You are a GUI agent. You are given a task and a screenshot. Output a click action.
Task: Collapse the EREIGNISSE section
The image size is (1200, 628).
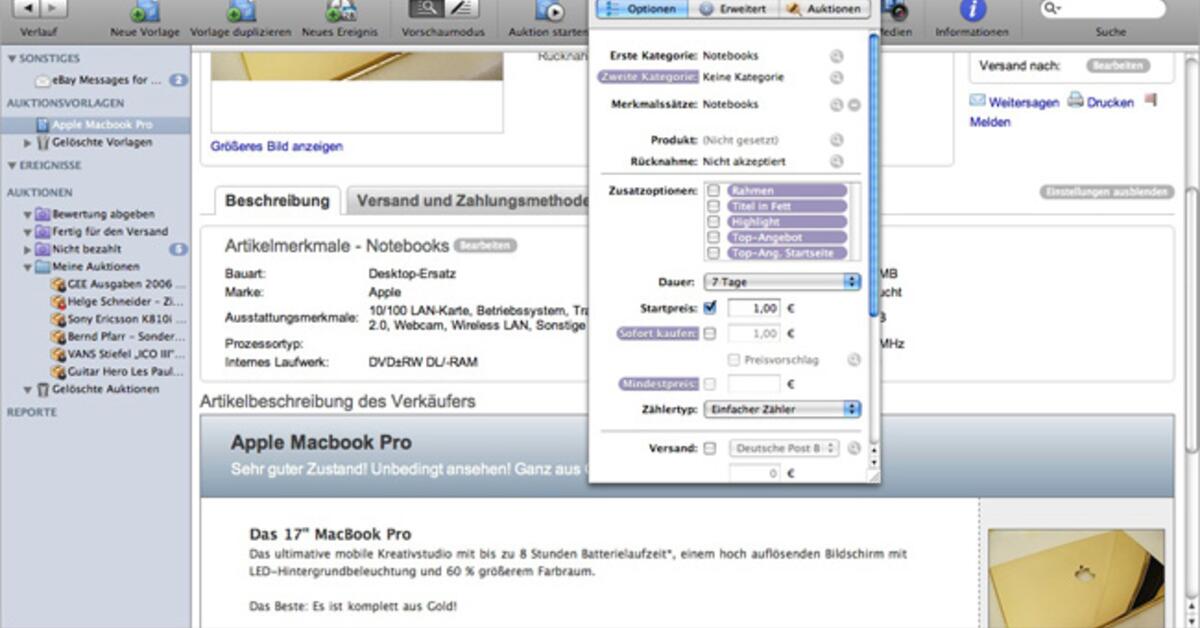click(x=12, y=166)
